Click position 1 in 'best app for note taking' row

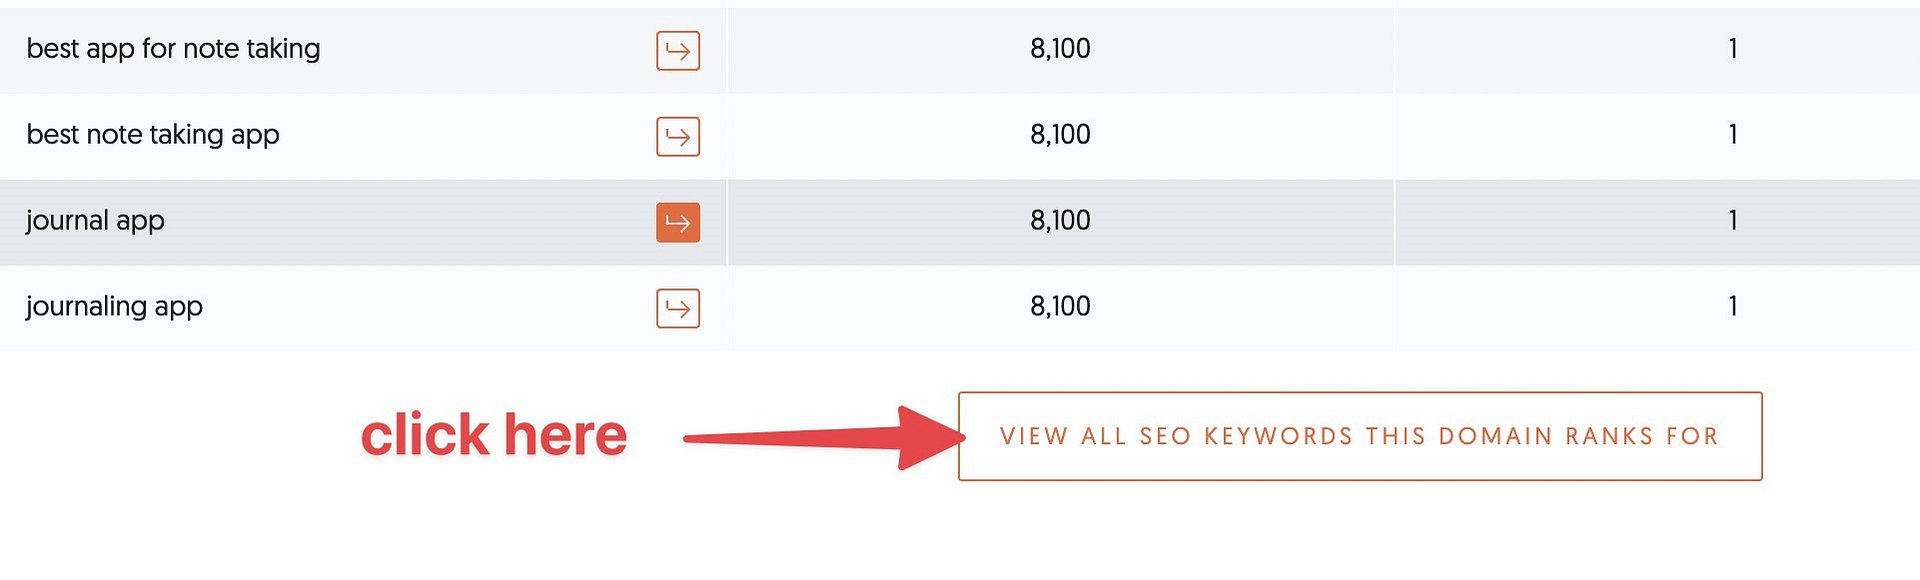click(1732, 49)
